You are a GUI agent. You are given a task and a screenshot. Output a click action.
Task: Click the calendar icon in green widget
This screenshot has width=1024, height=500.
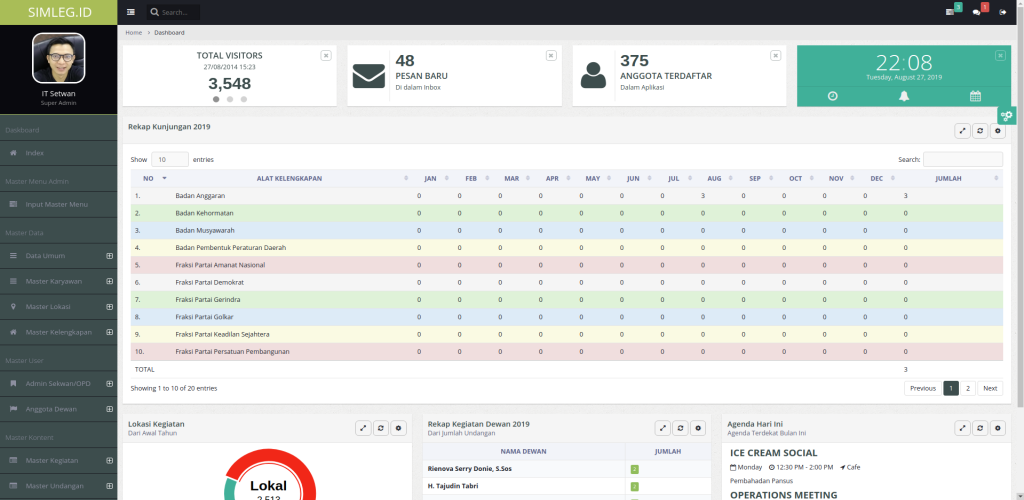(975, 96)
